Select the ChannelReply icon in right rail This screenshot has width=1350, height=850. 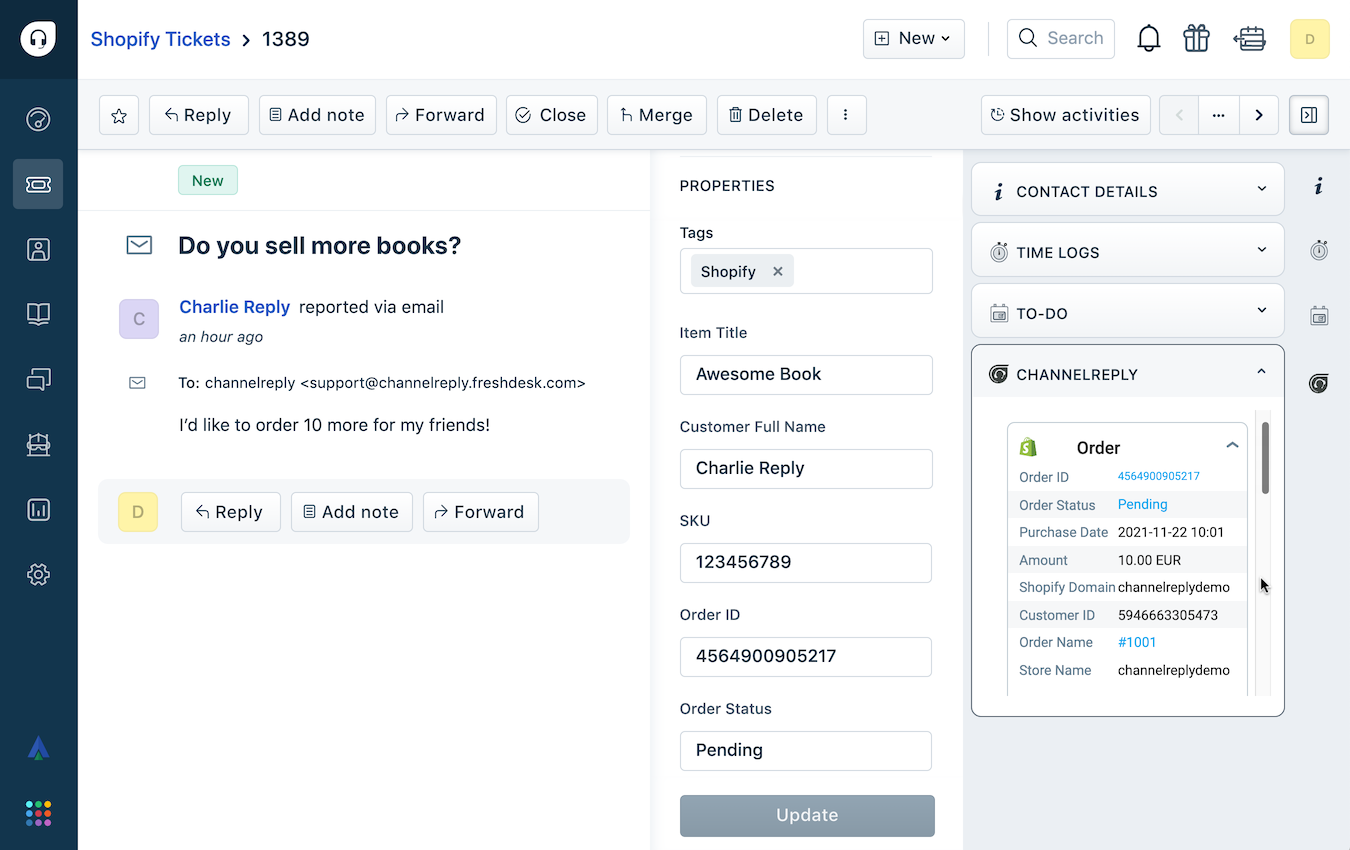point(1319,383)
